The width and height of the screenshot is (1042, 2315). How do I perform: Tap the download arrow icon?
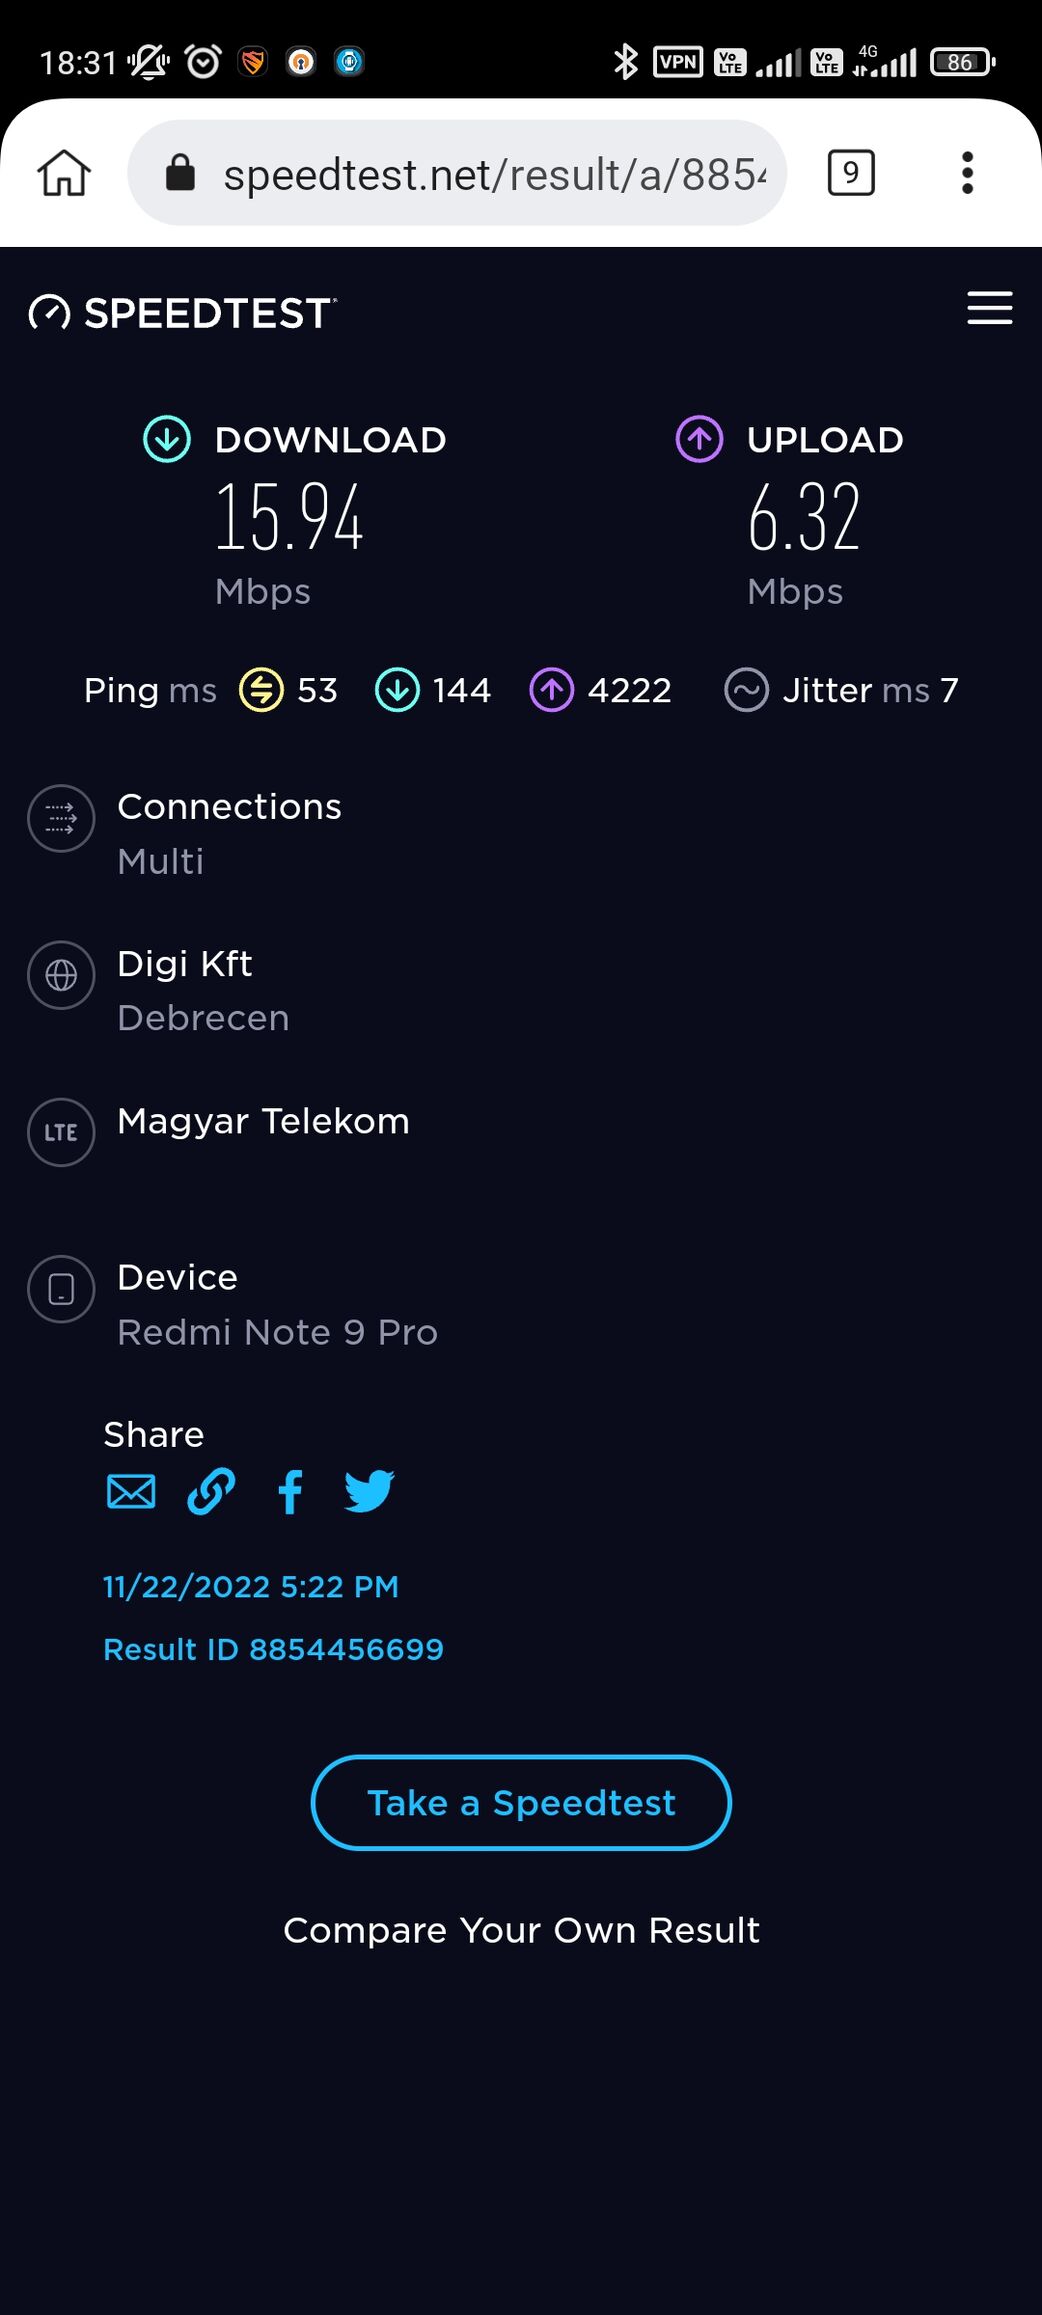(167, 439)
